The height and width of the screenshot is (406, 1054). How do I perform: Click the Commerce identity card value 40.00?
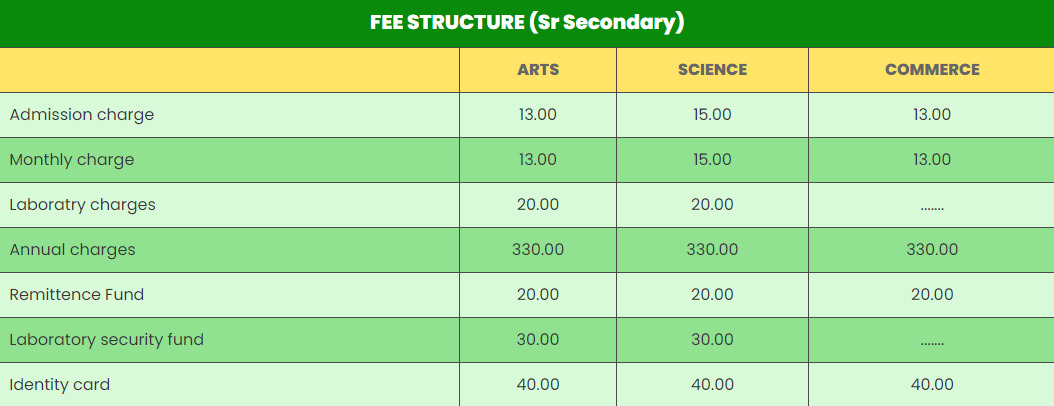[932, 385]
